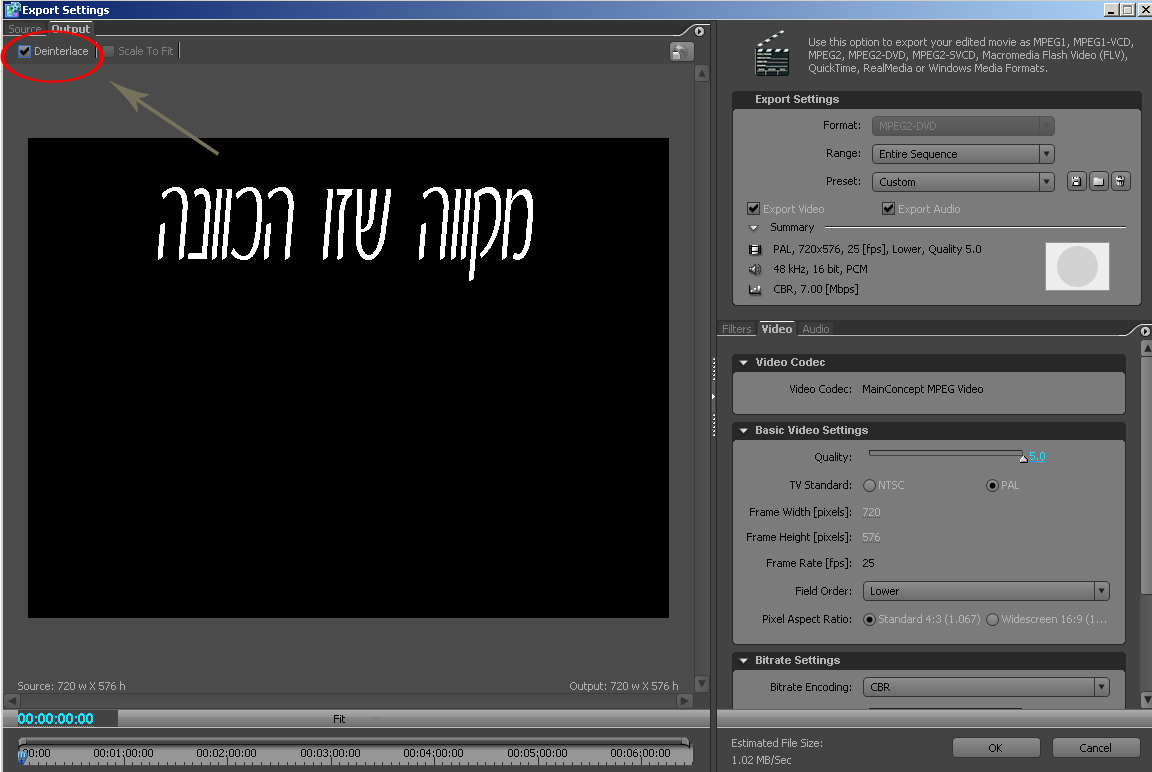Open the Bitrate Encoding dropdown
Screen dimensions: 1152x772
pyautogui.click(x=986, y=688)
